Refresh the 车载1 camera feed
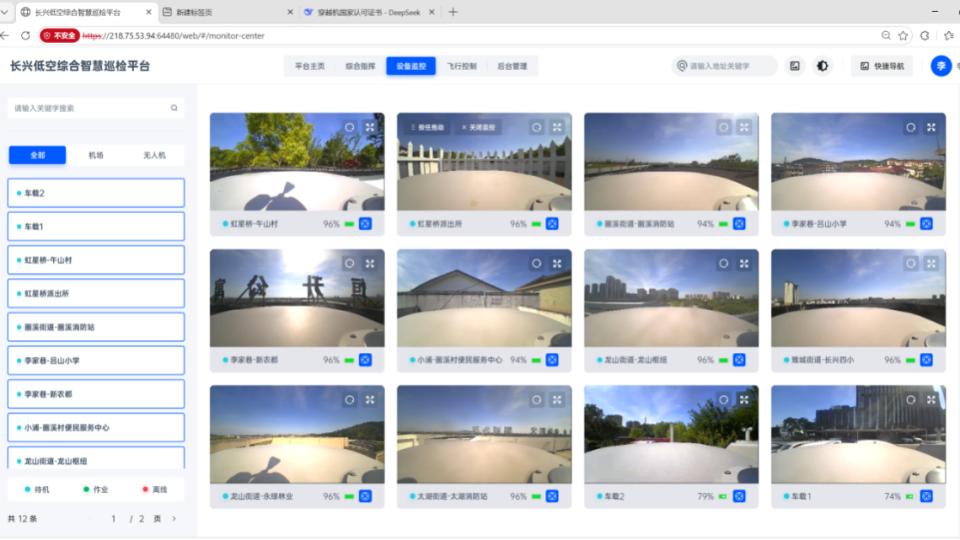 click(911, 400)
